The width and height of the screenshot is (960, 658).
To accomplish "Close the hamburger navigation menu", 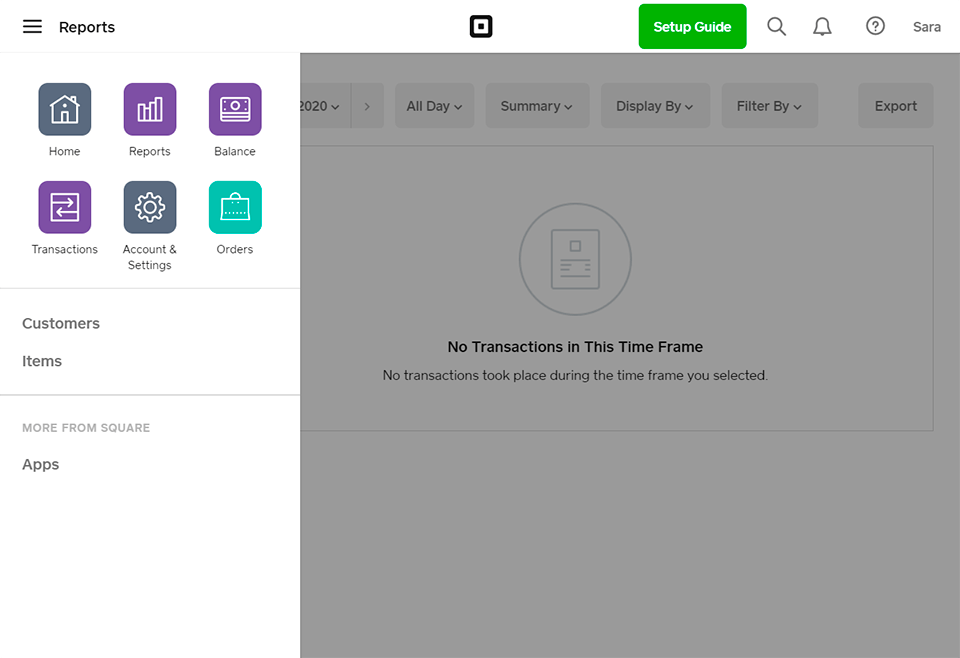I will pyautogui.click(x=32, y=26).
